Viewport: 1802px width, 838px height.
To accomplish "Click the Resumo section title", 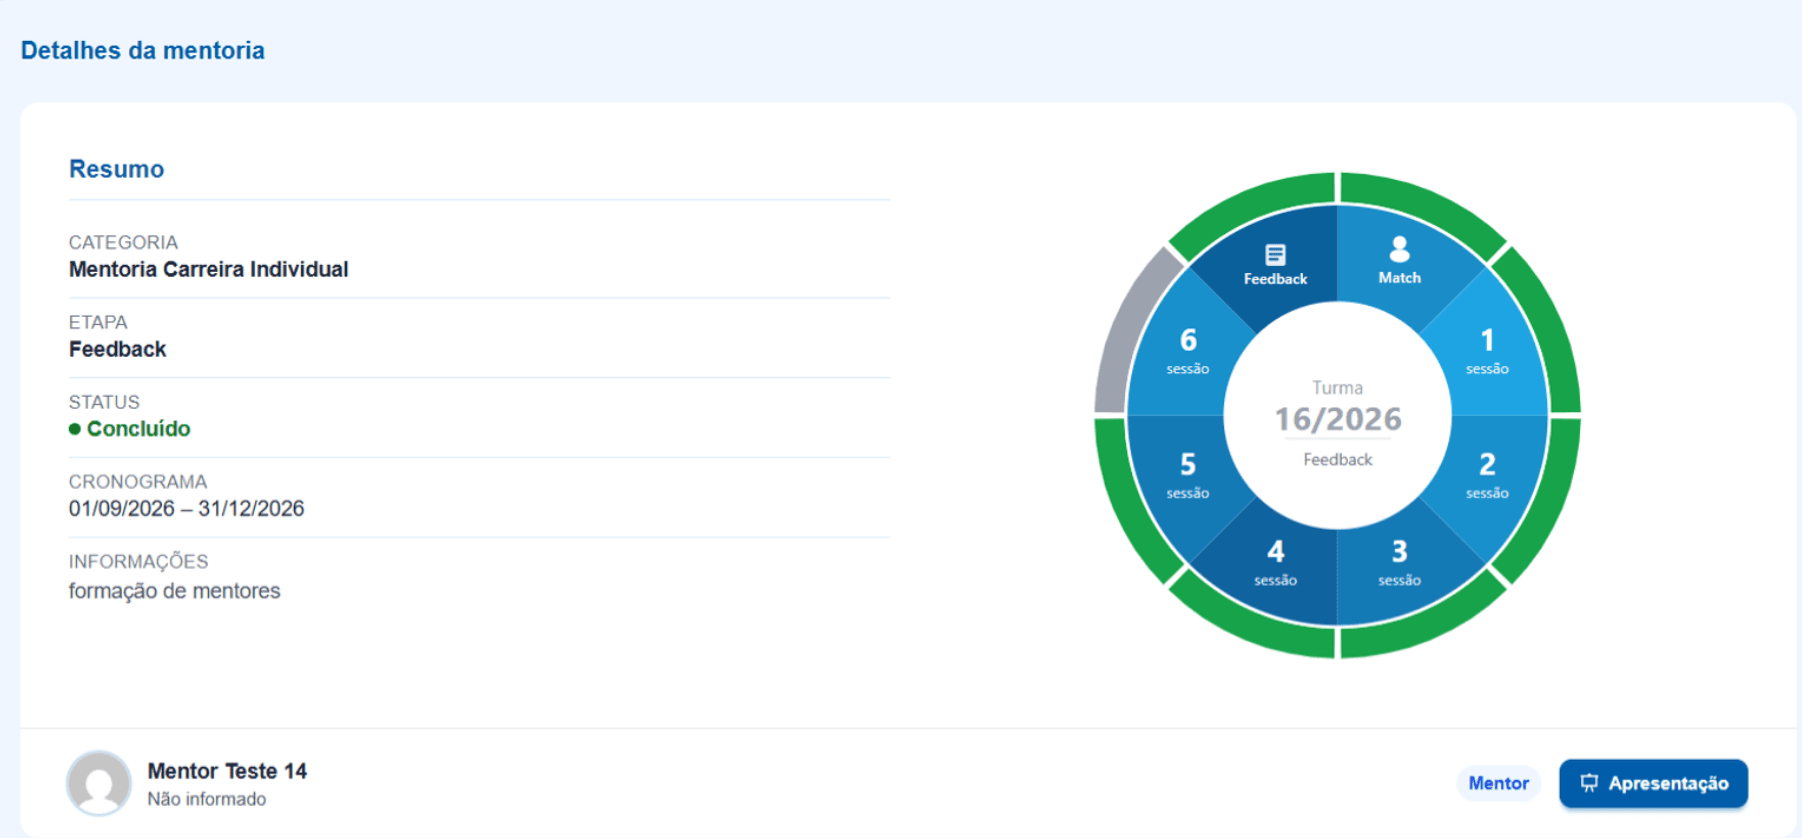I will 116,169.
